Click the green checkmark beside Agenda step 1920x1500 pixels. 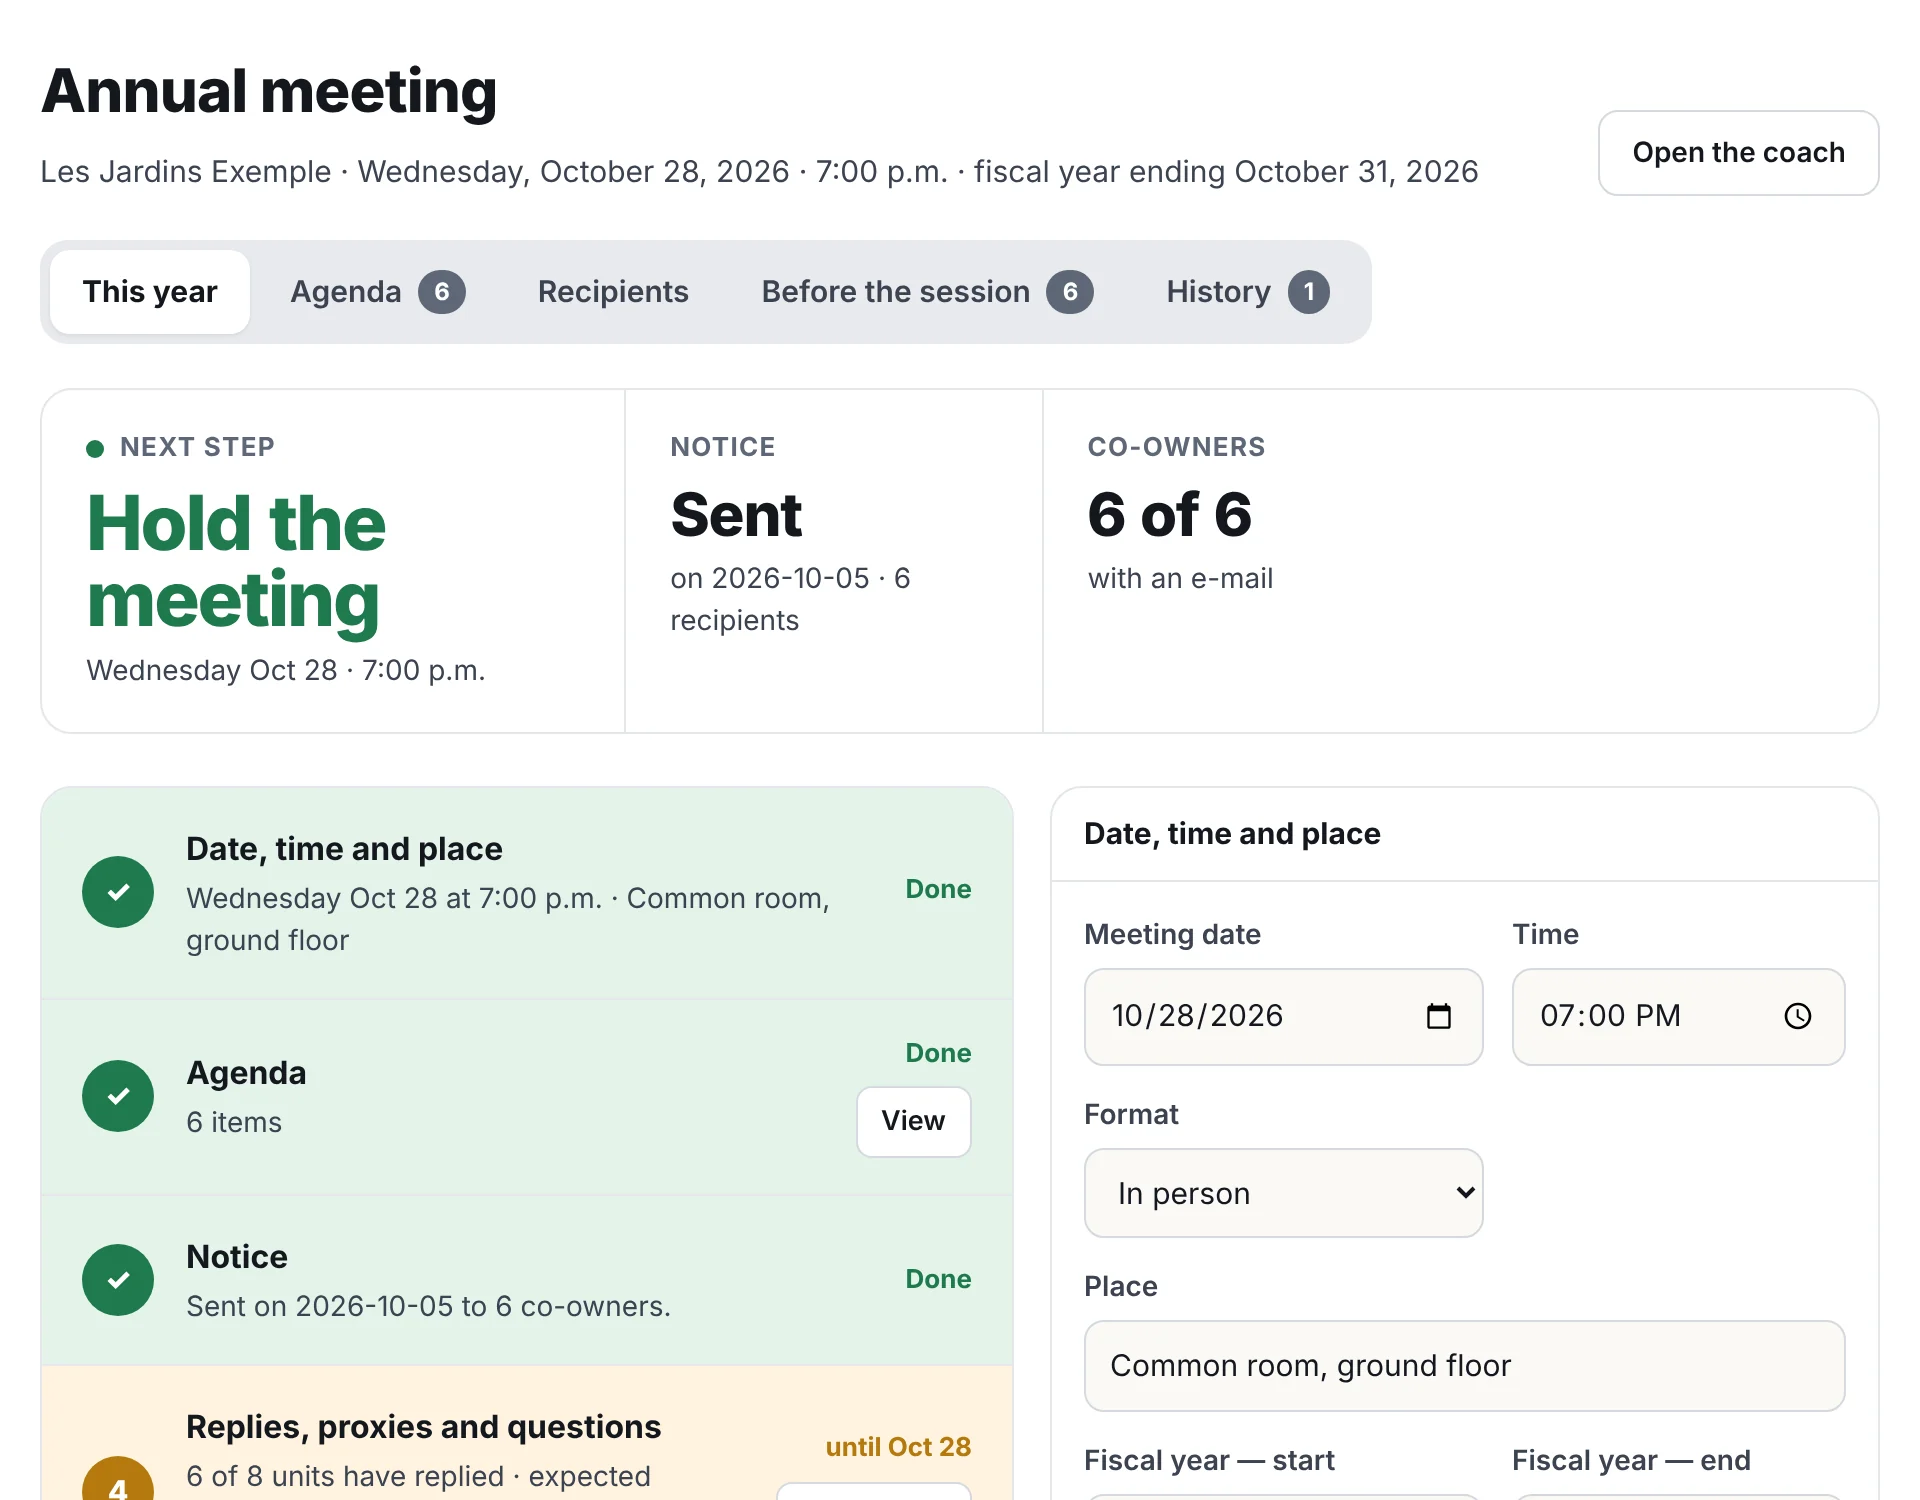tap(118, 1096)
